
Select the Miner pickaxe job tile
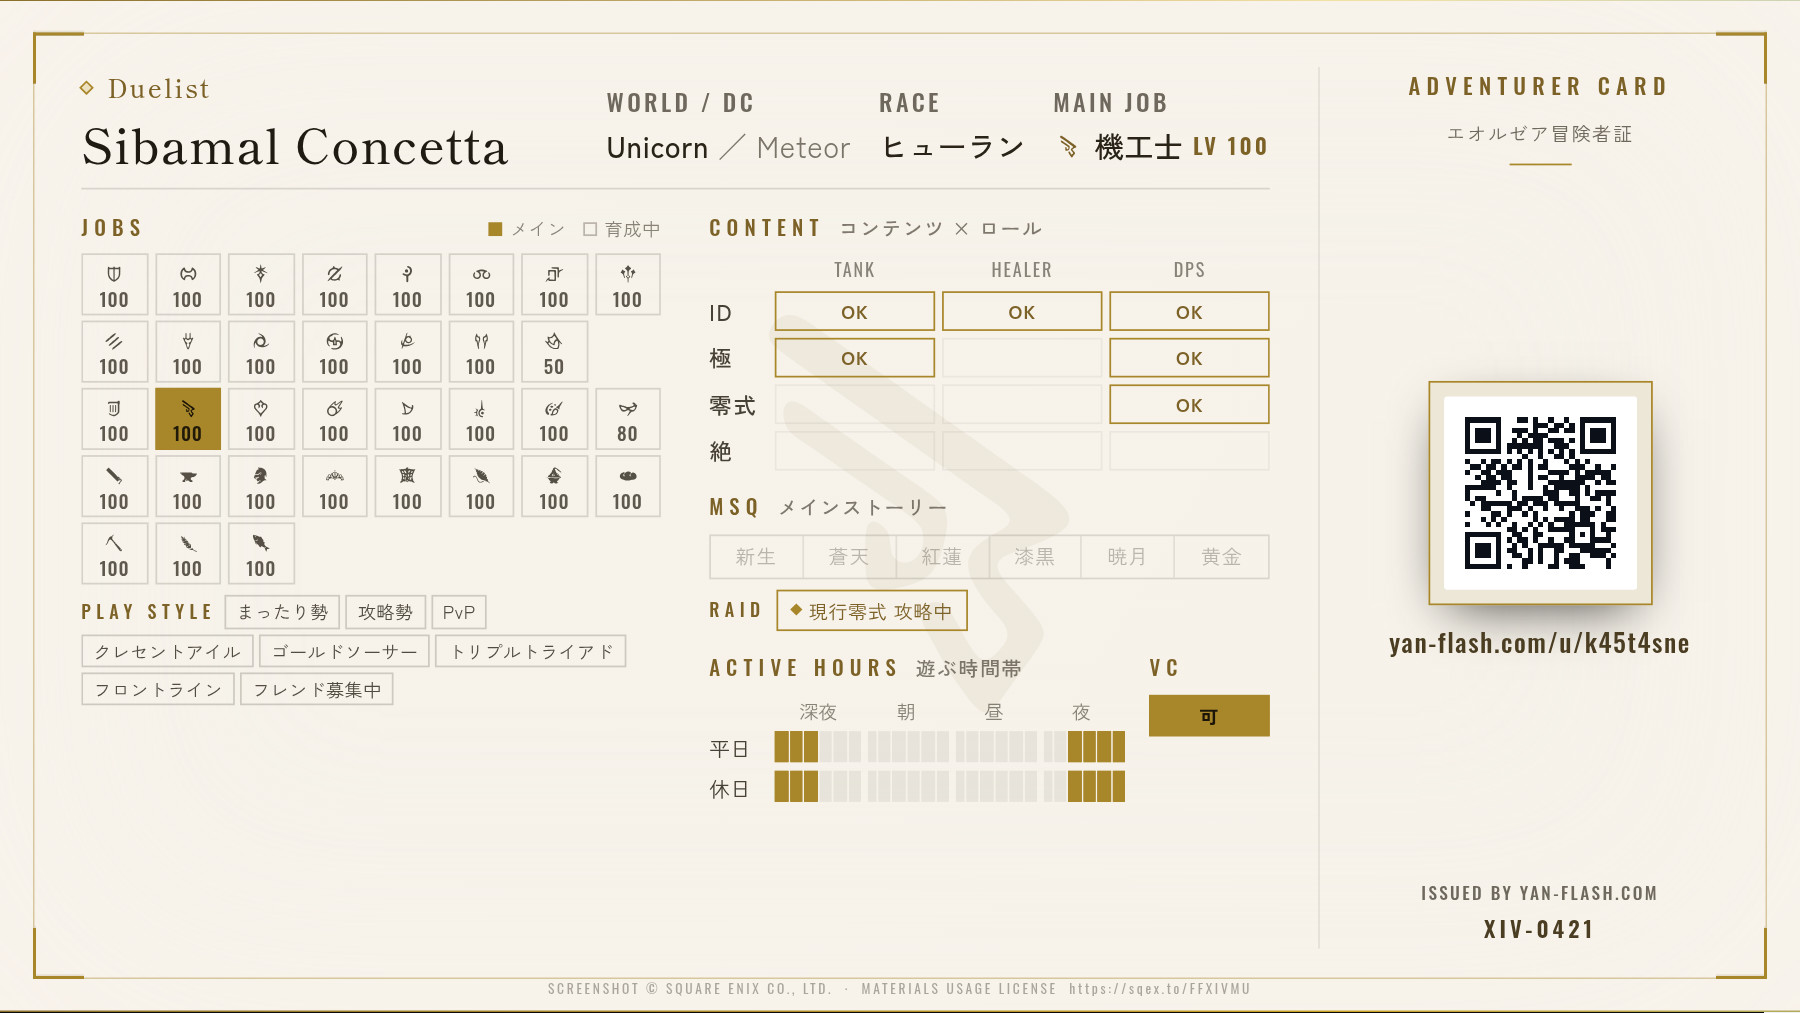point(114,553)
